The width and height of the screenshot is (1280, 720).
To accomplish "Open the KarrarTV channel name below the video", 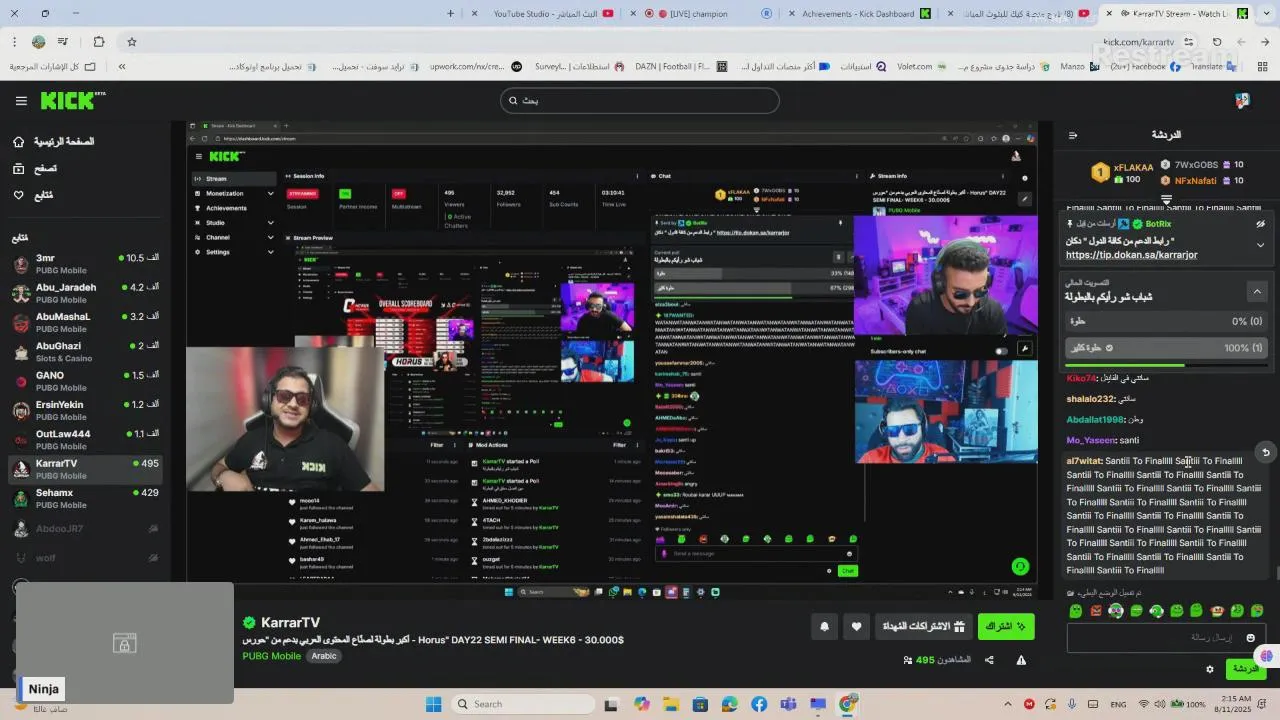I will point(290,622).
